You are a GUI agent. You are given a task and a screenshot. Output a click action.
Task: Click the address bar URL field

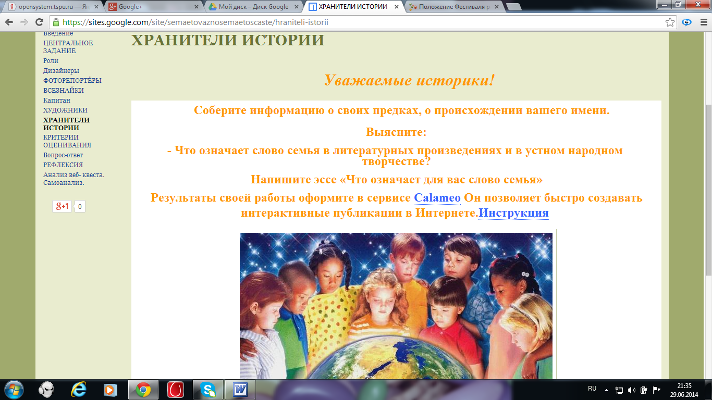click(x=361, y=22)
